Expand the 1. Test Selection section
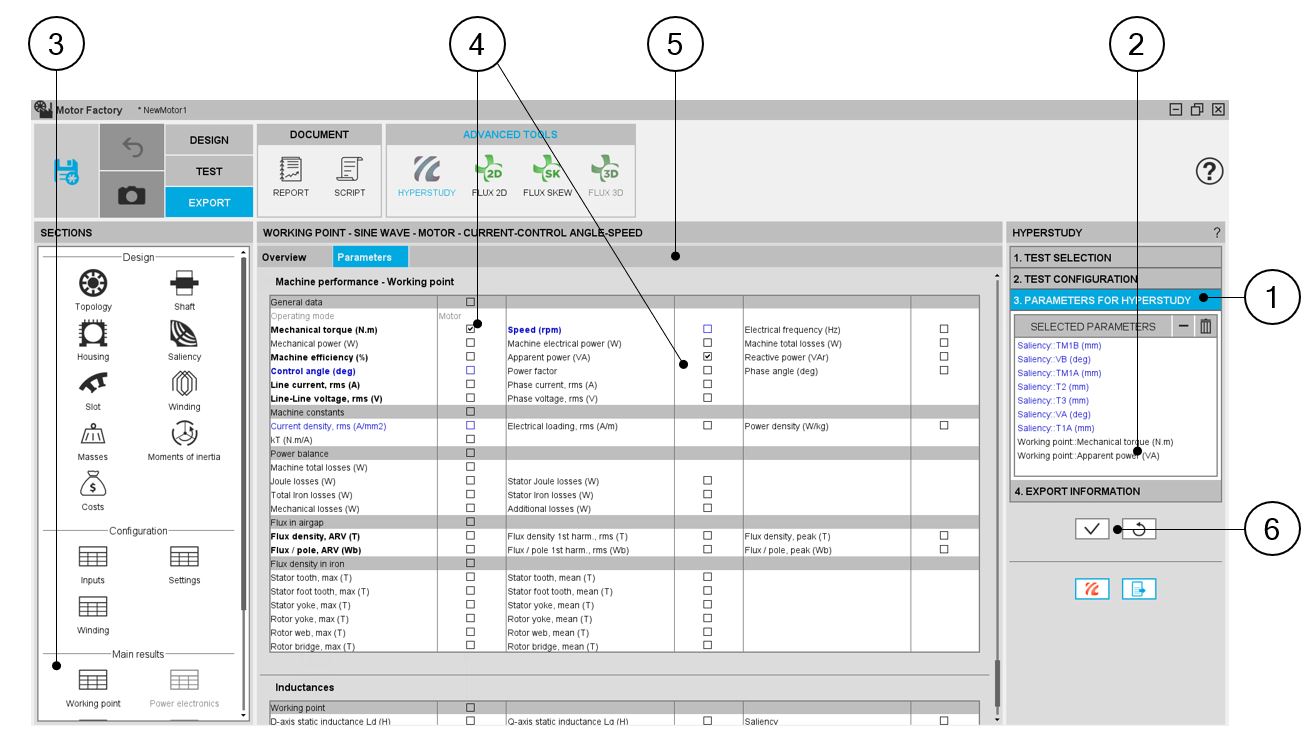The image size is (1312, 742). (x=1115, y=257)
